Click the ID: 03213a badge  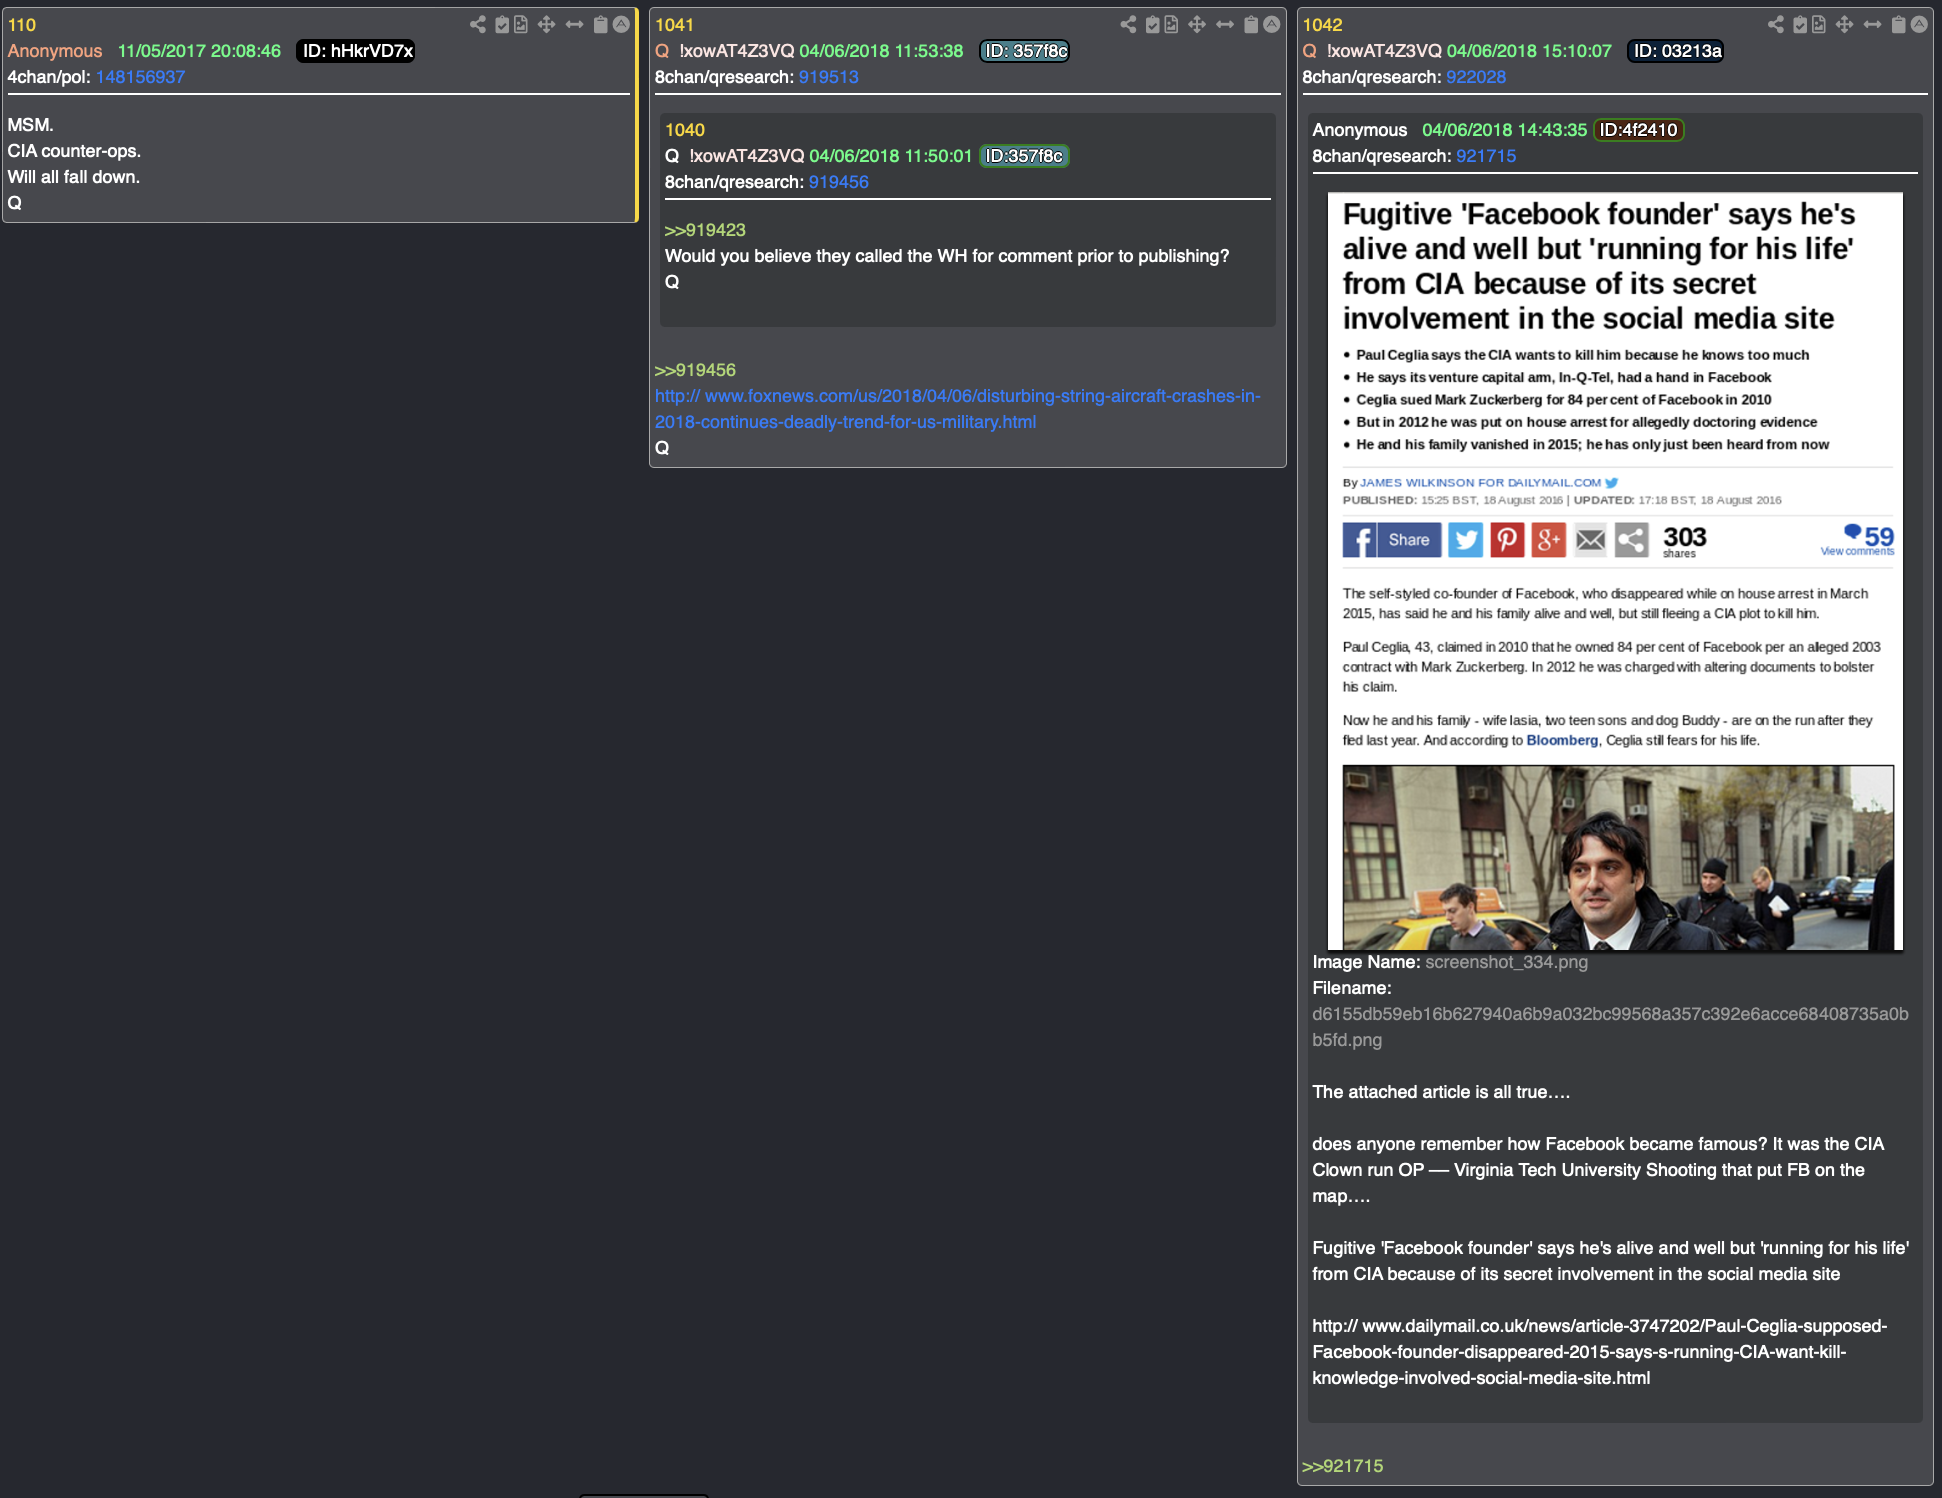pyautogui.click(x=1677, y=51)
